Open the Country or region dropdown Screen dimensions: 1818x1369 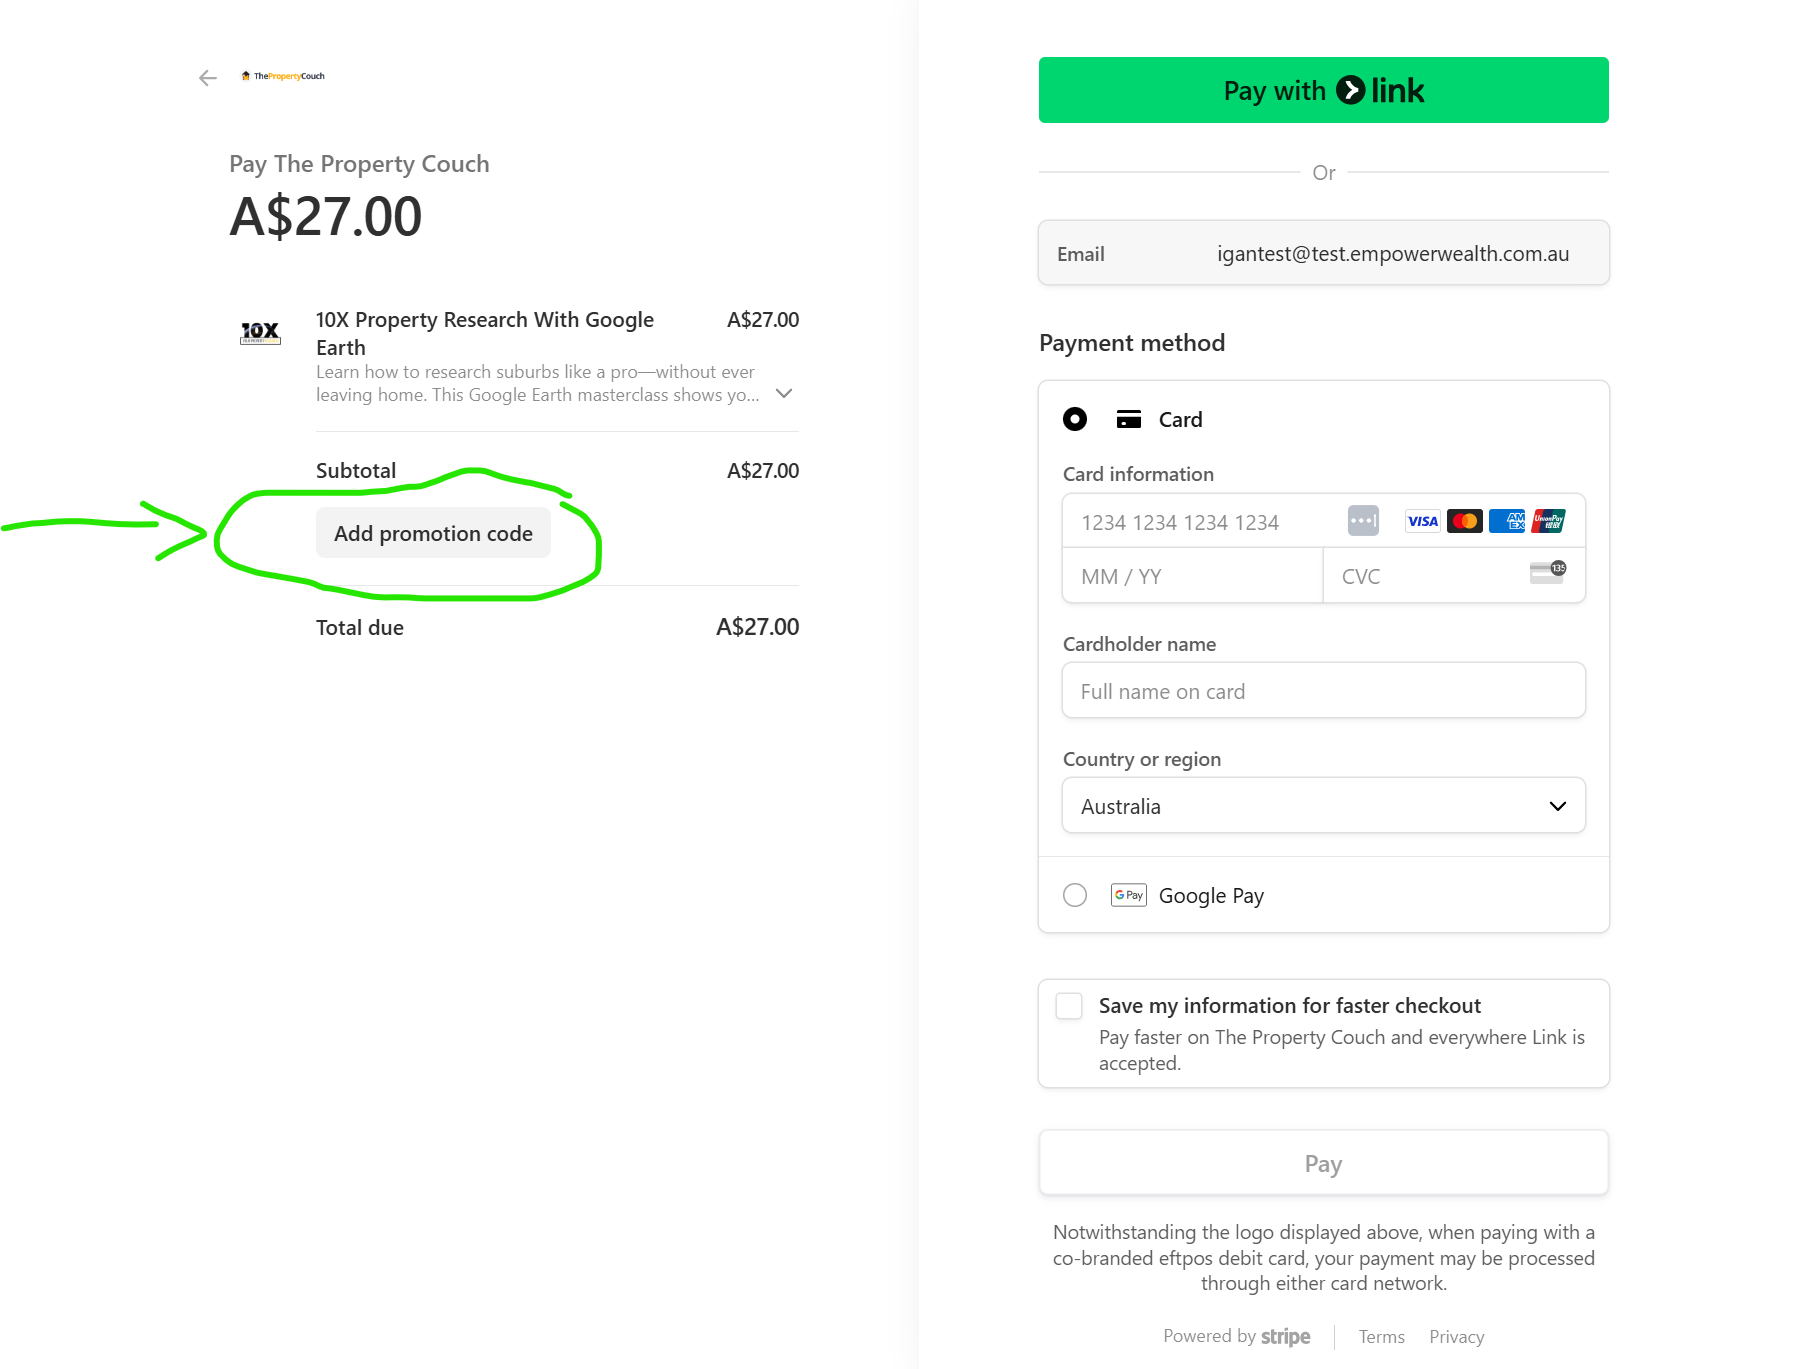pos(1323,806)
